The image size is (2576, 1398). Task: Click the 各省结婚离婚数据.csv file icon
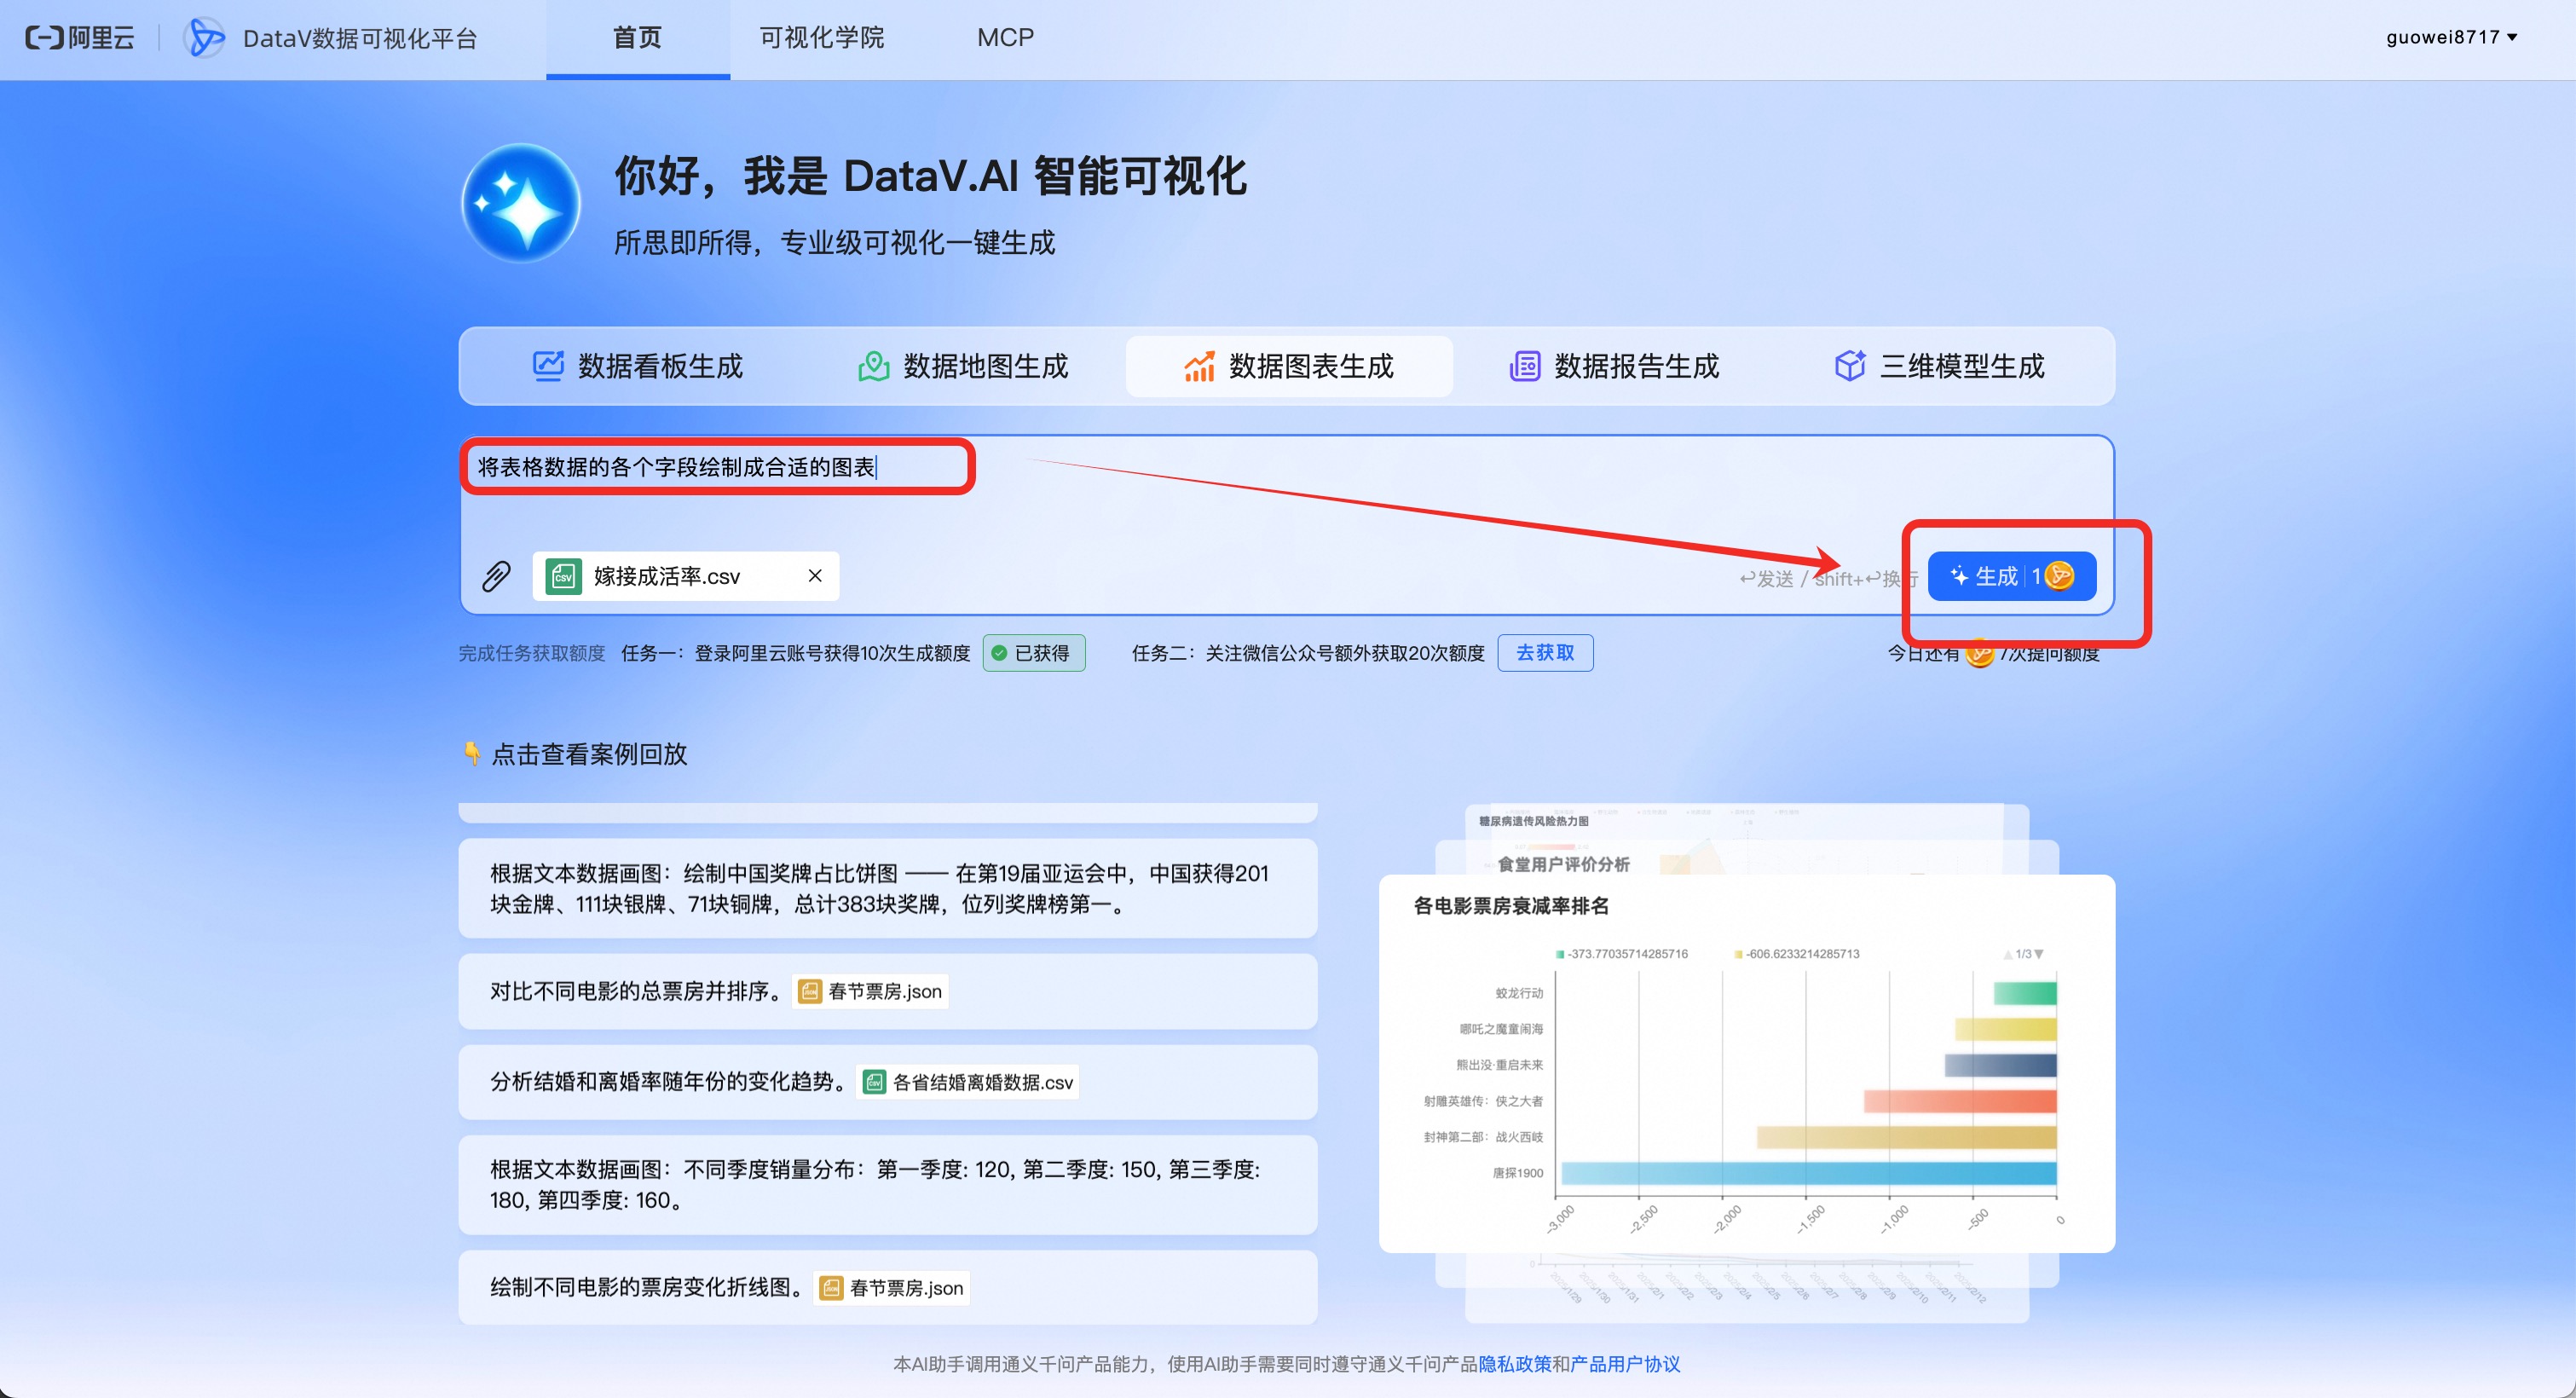click(x=874, y=1082)
